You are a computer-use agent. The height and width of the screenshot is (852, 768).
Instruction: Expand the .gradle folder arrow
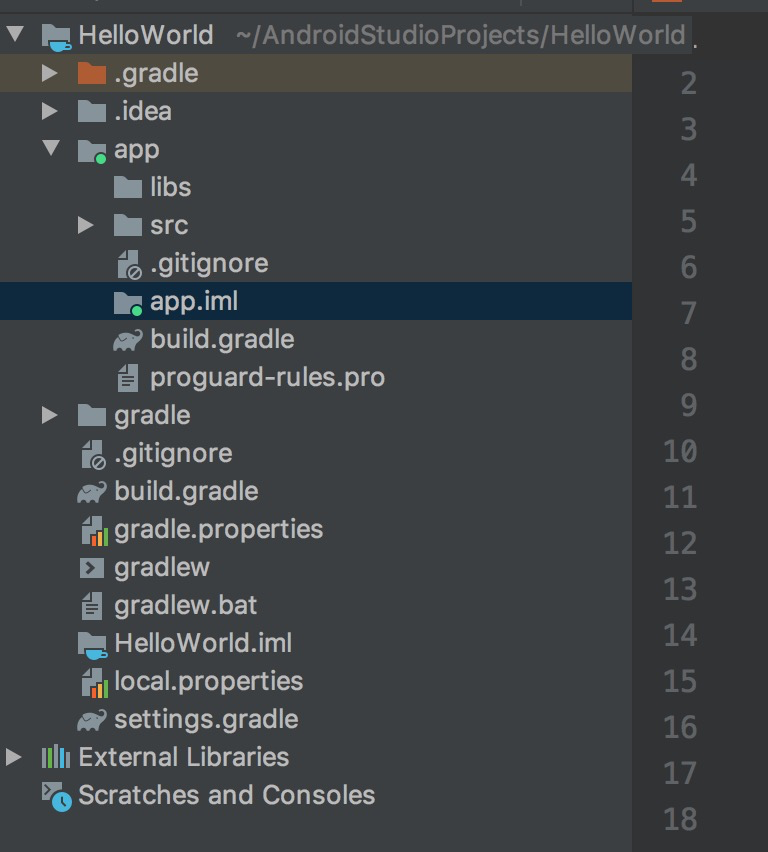(x=50, y=73)
